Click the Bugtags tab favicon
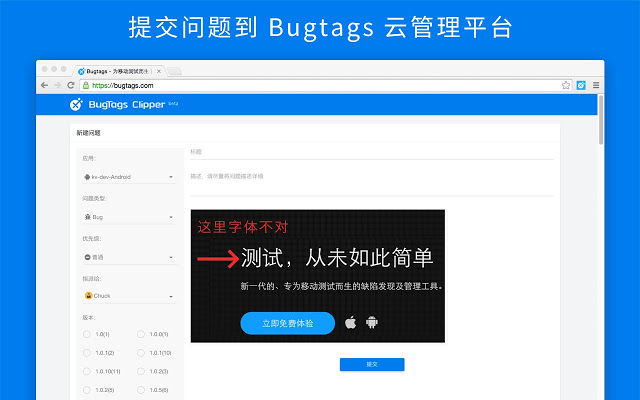Viewport: 640px width, 400px height. click(81, 71)
